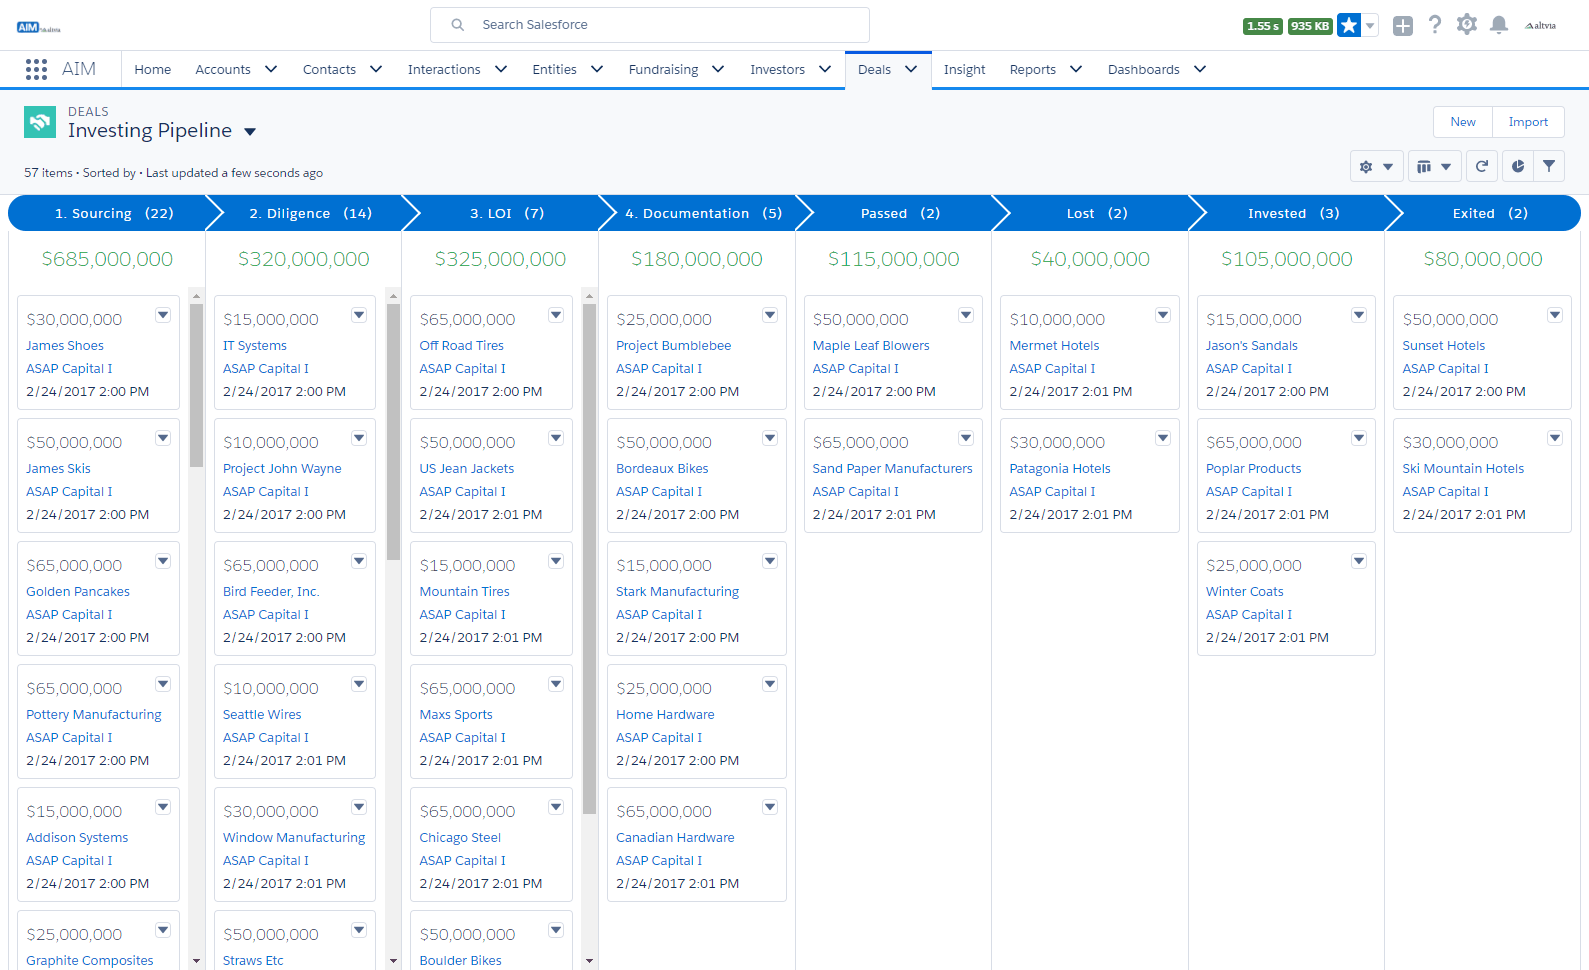This screenshot has height=970, width=1589.
Task: Open the Project Bumblebee card menu
Action: [770, 315]
